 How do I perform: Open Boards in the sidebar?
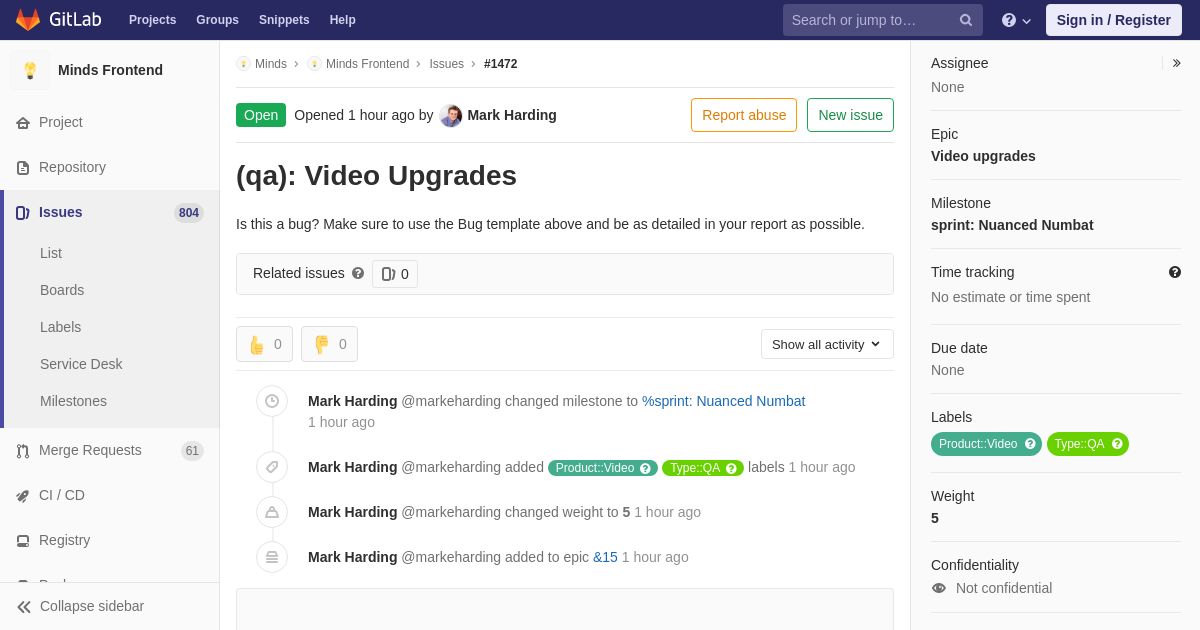coord(62,290)
